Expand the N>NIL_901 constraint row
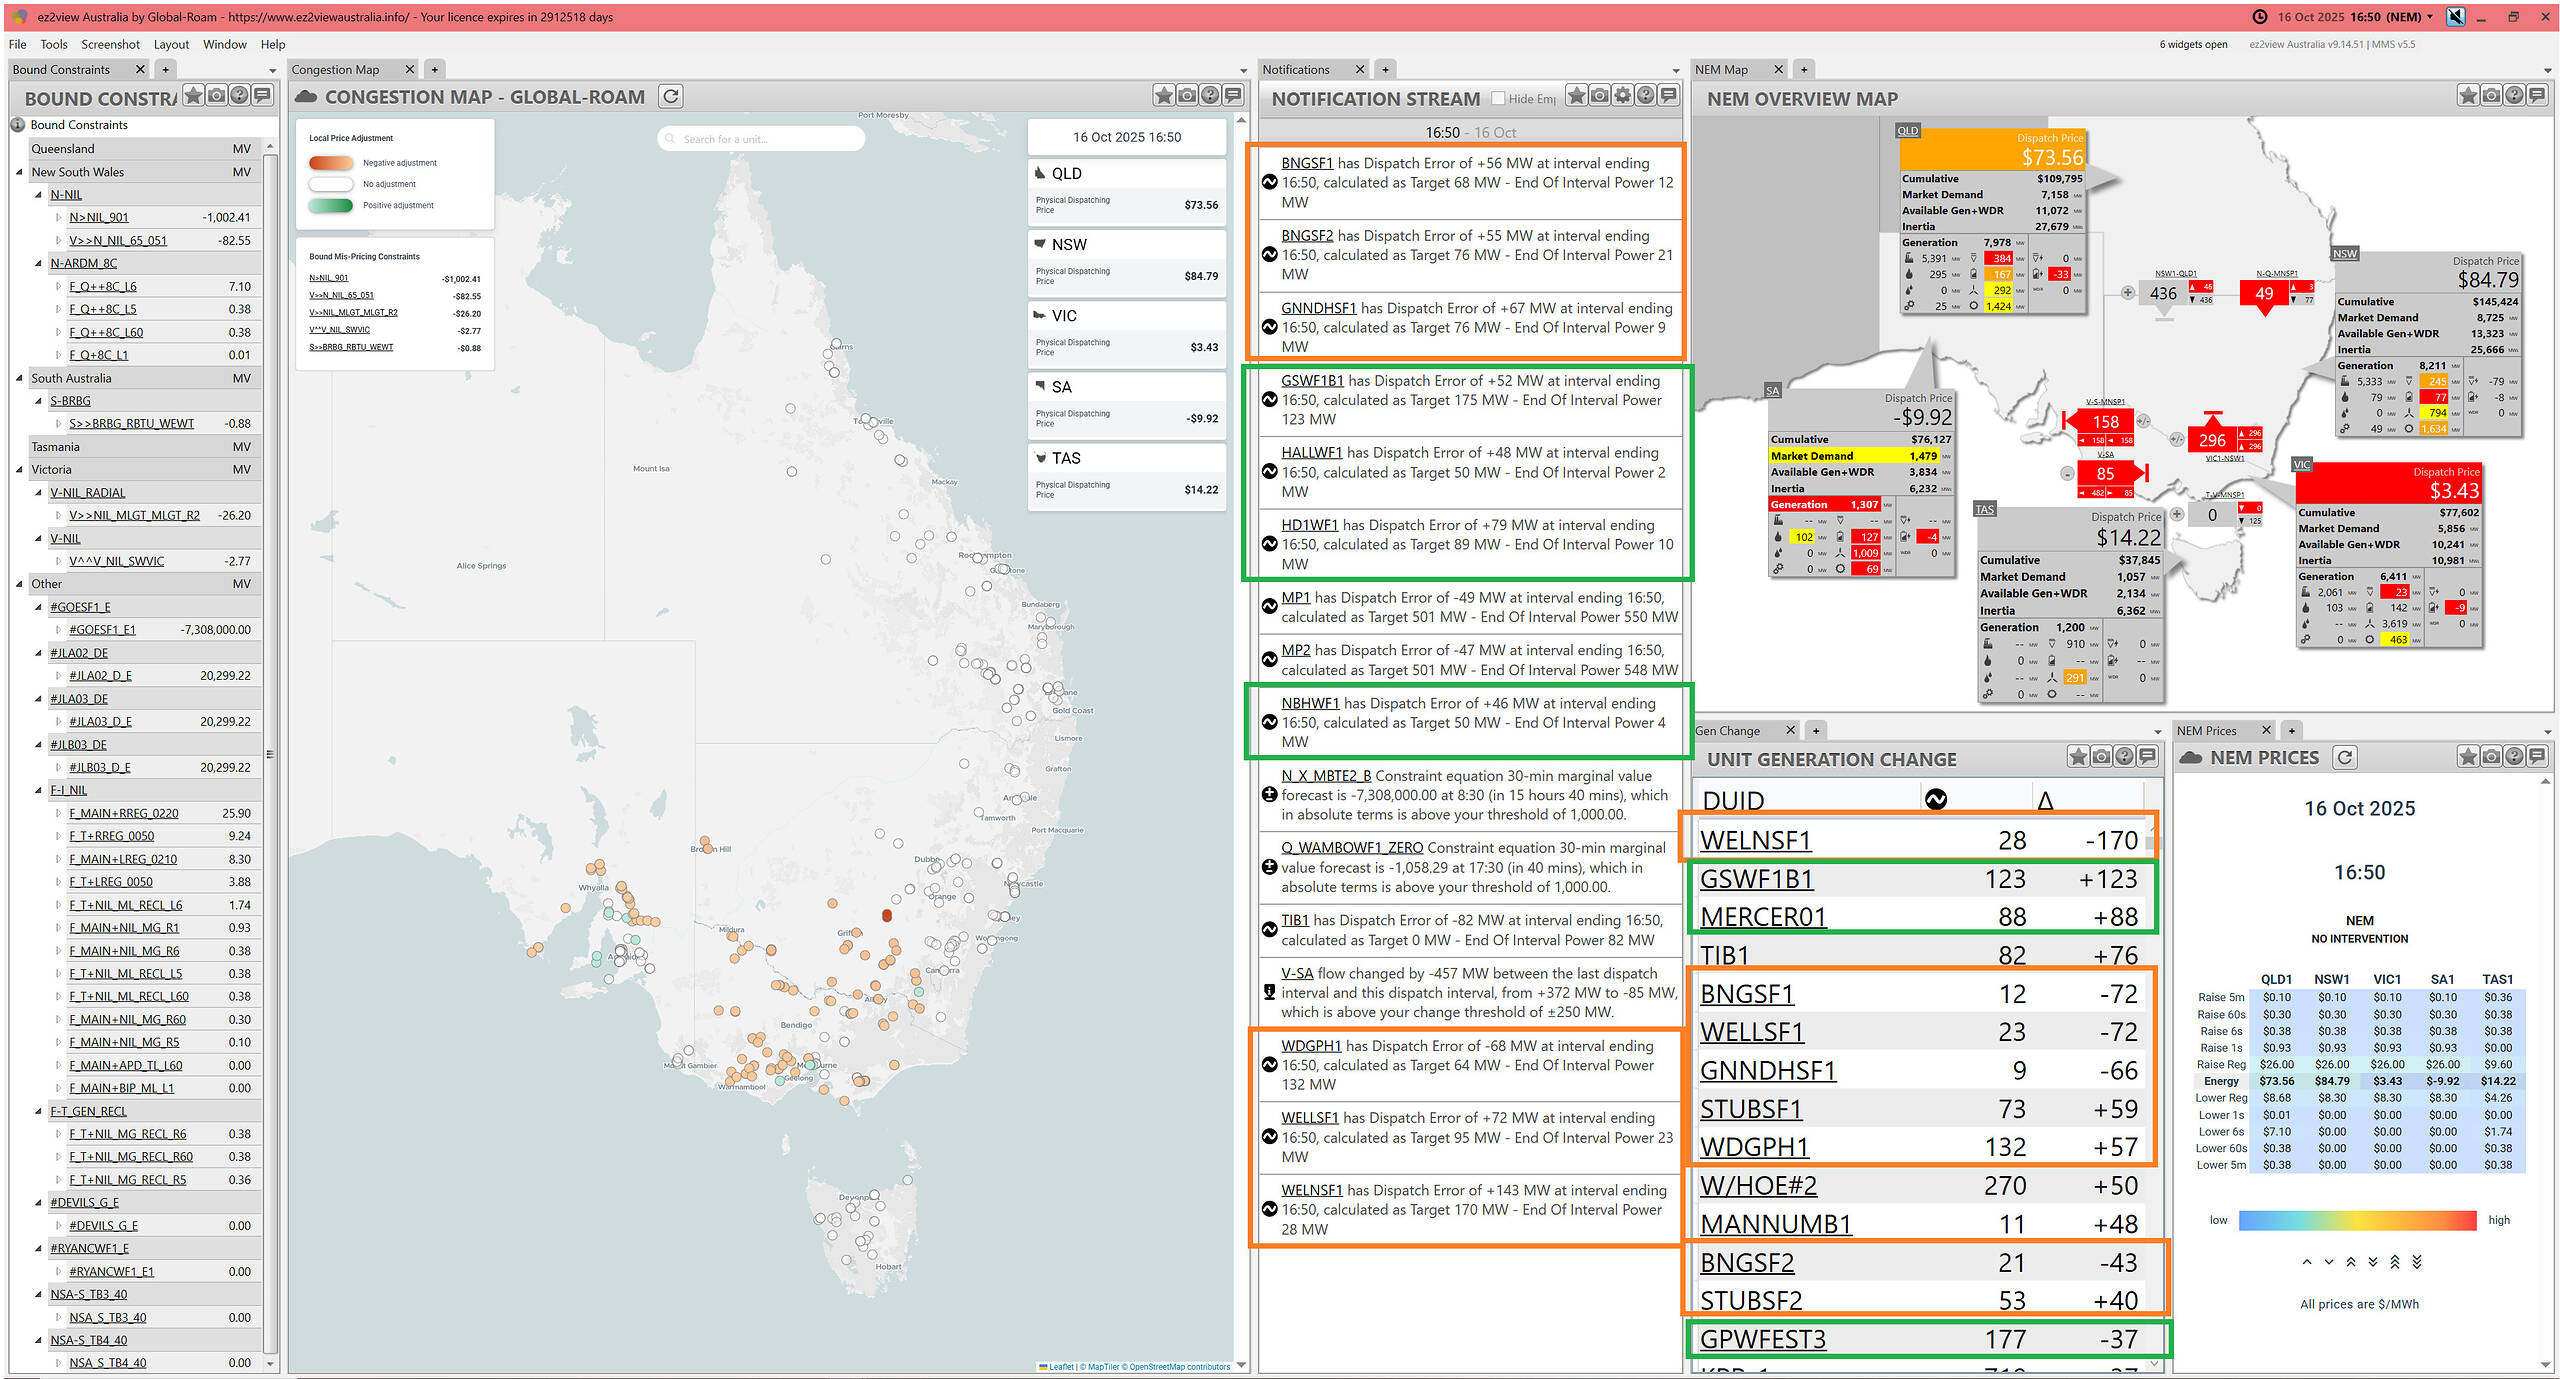This screenshot has height=1379, width=2560. [58, 217]
